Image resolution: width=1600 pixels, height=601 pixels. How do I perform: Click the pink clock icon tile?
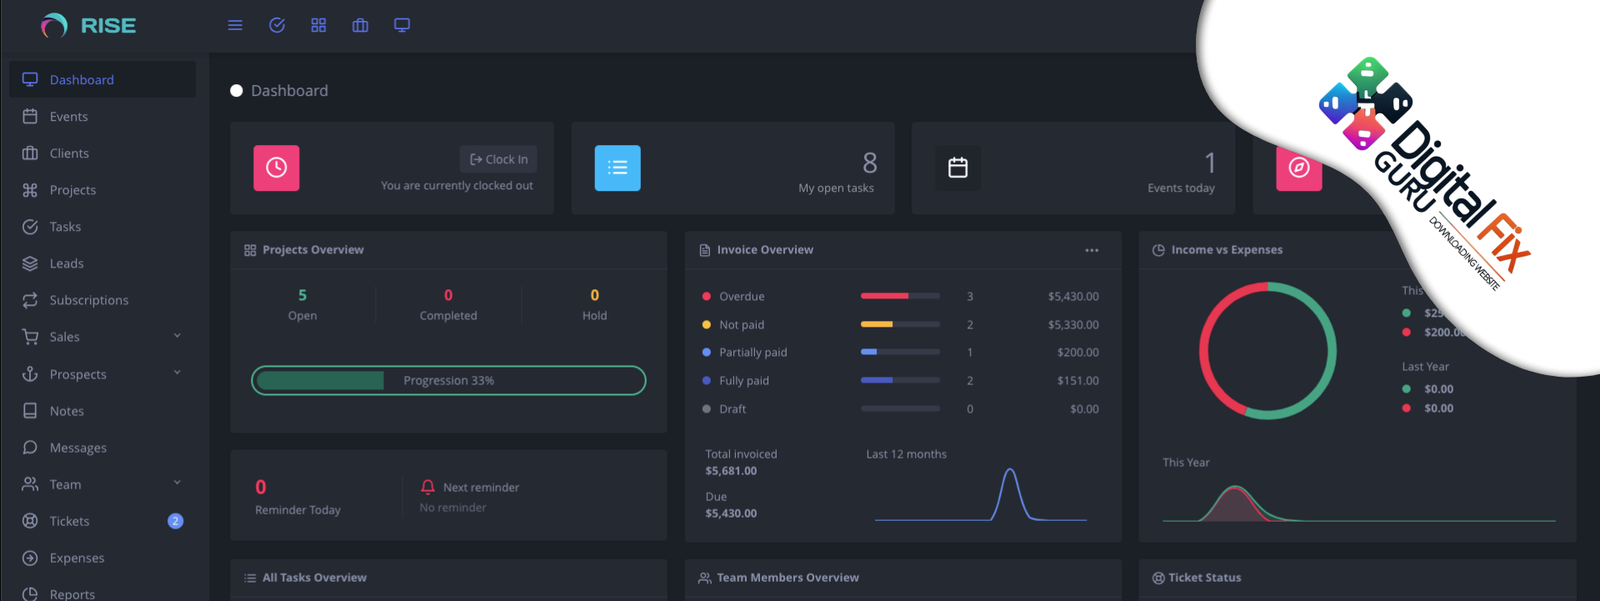point(276,168)
